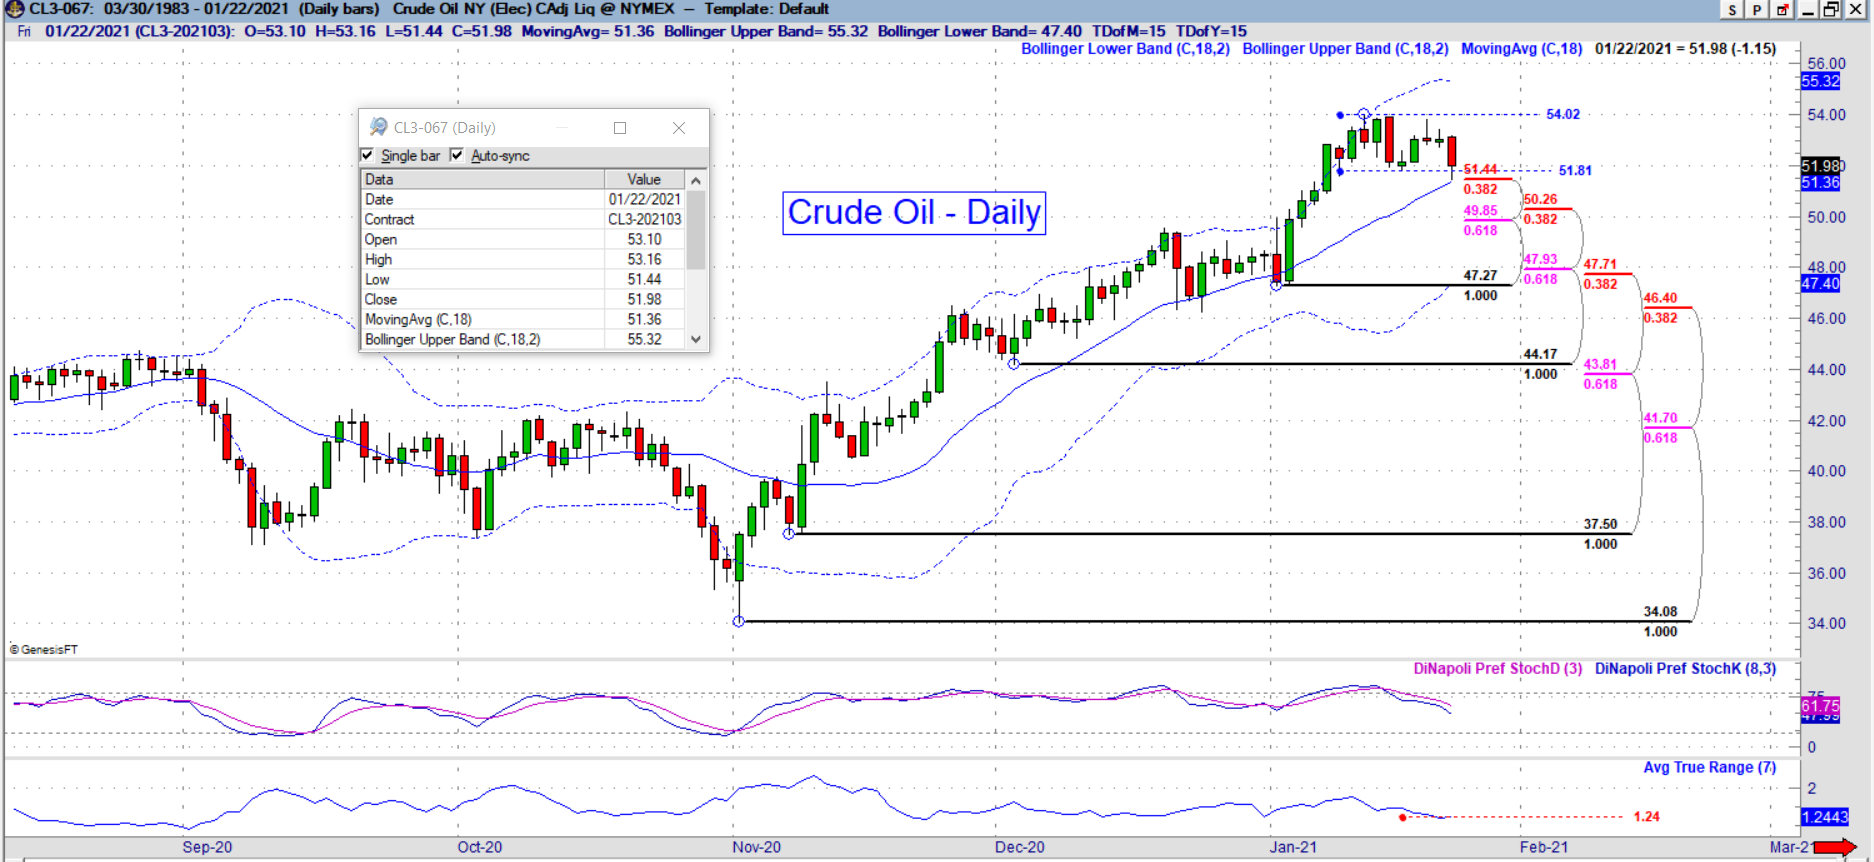The image size is (1874, 862).
Task: Click the 51.36 blue price tag on axis
Action: click(x=1819, y=183)
